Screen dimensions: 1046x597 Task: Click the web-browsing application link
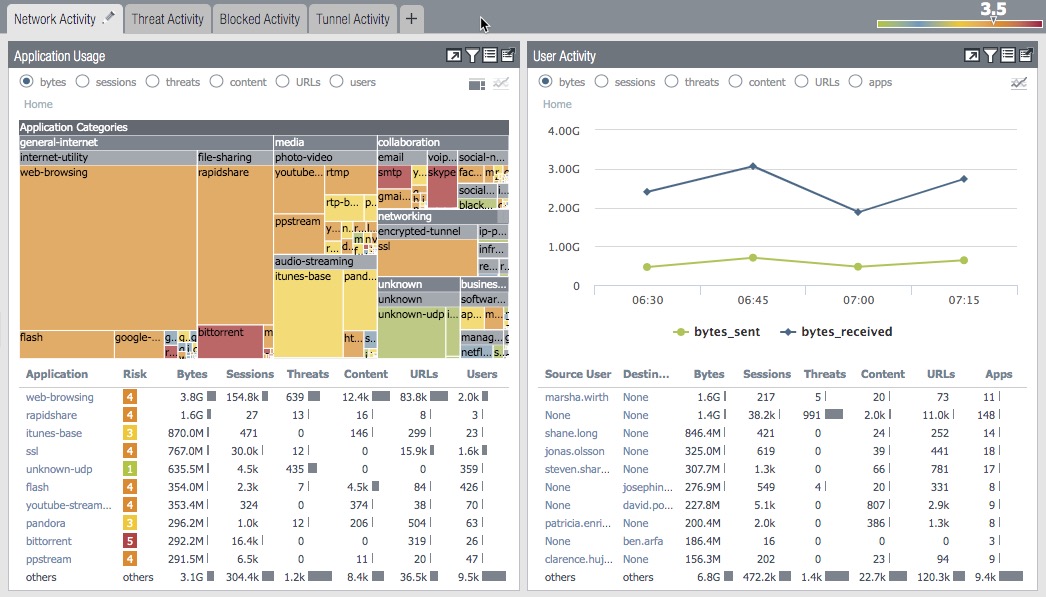click(x=59, y=397)
